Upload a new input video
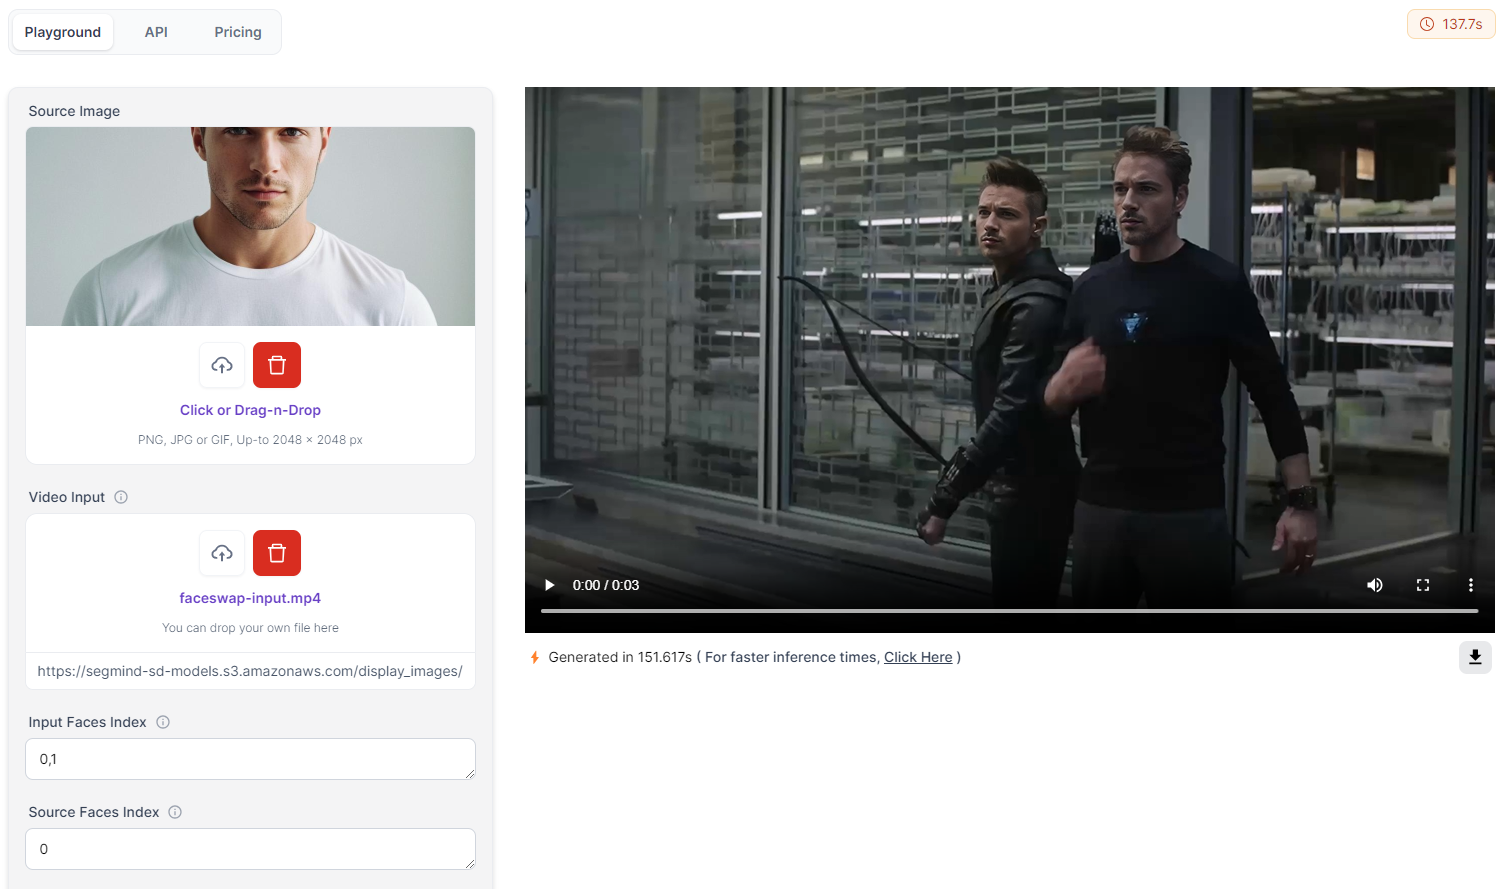The image size is (1500, 889). (x=222, y=553)
